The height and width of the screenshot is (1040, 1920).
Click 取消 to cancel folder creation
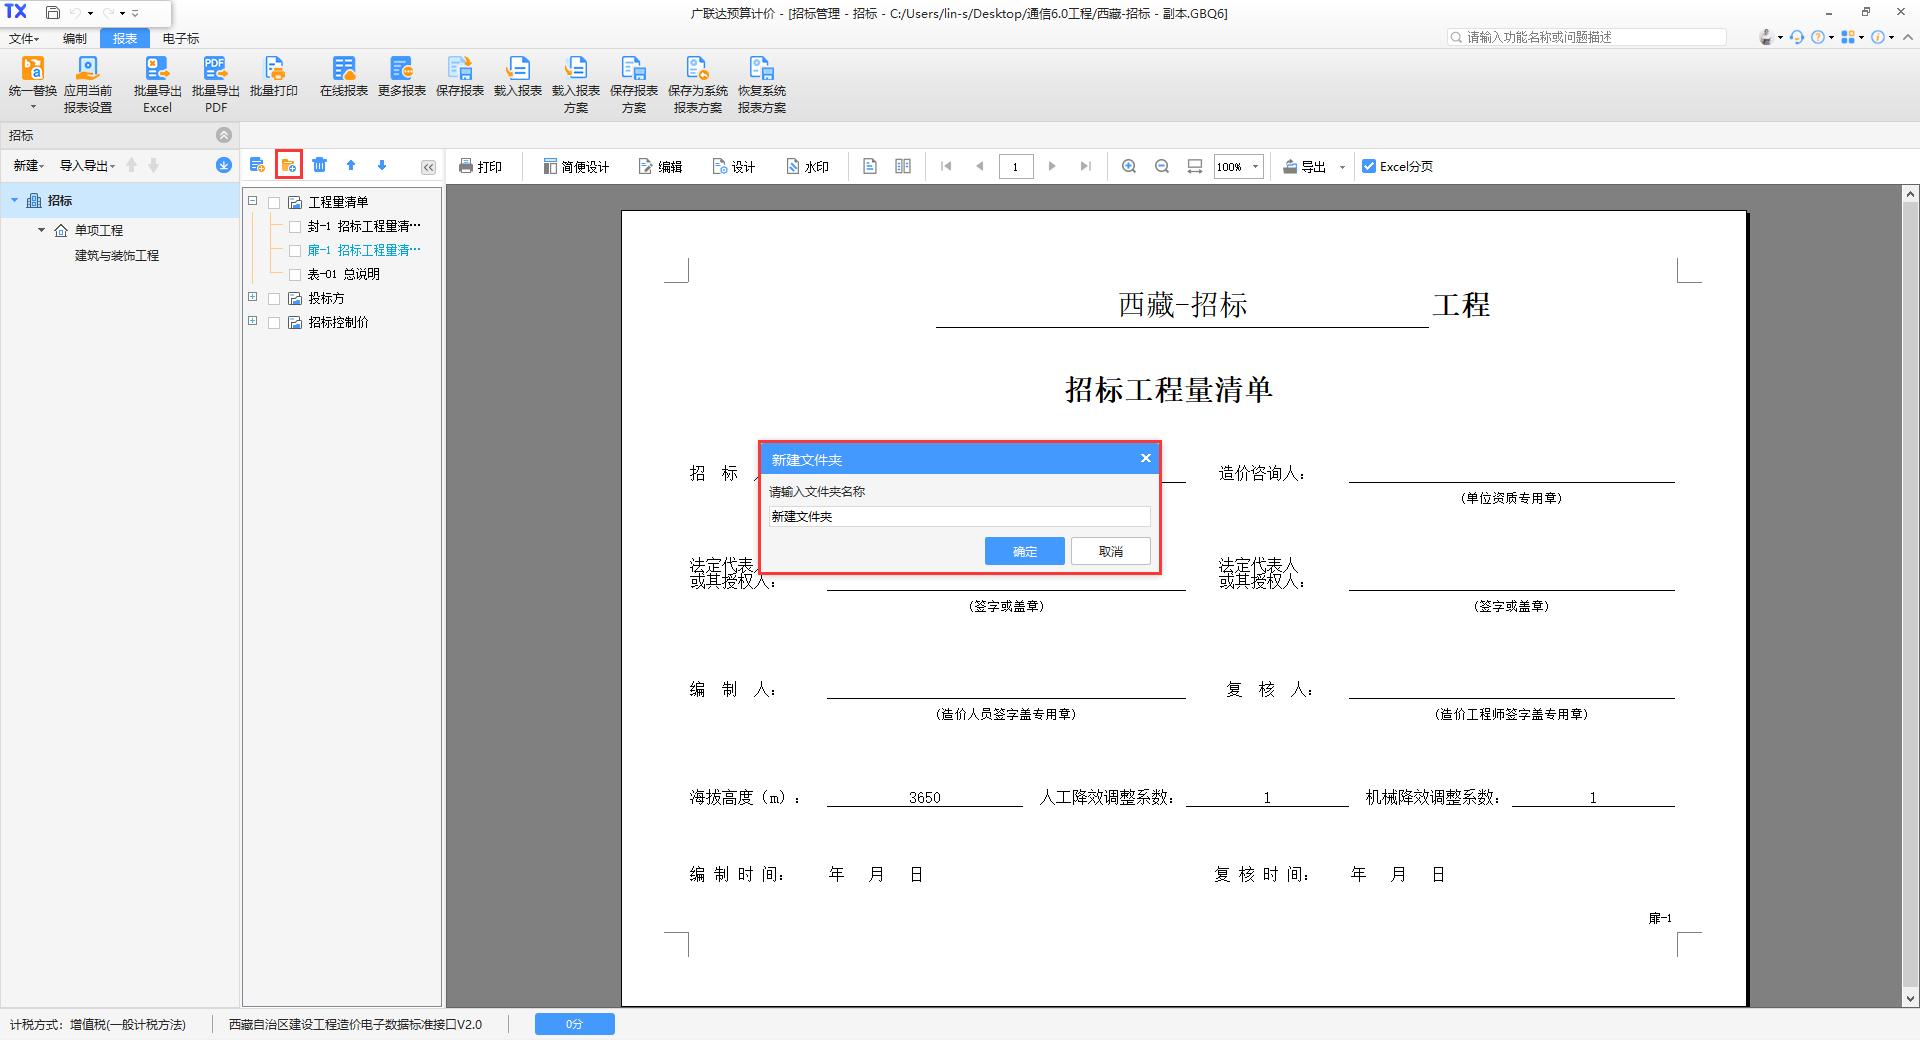click(1110, 551)
